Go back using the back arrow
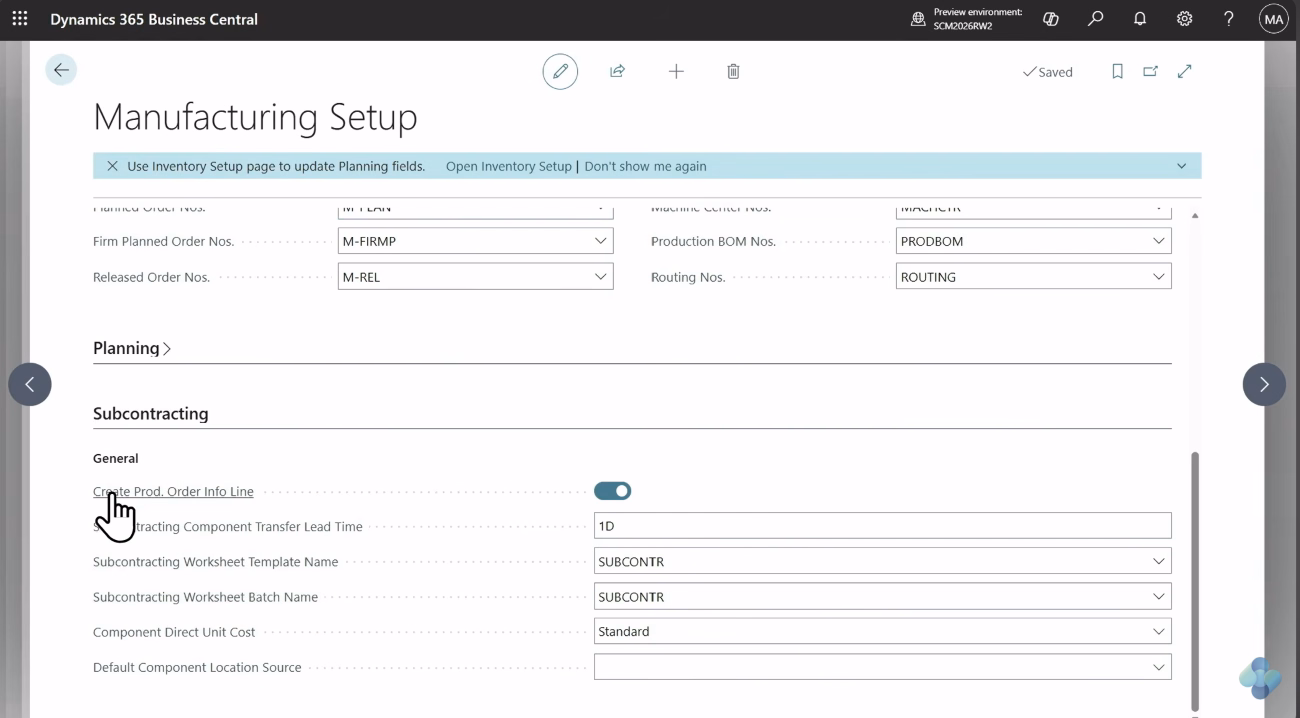The height and width of the screenshot is (718, 1300). [x=61, y=70]
